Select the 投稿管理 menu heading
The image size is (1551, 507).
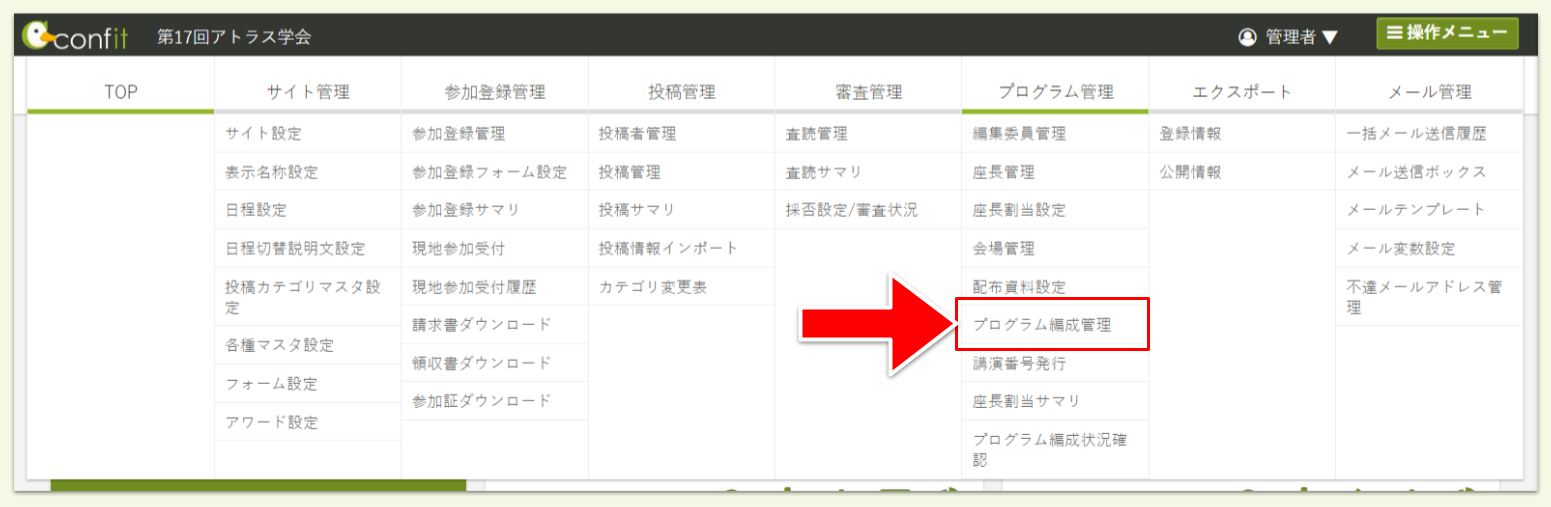coord(681,92)
